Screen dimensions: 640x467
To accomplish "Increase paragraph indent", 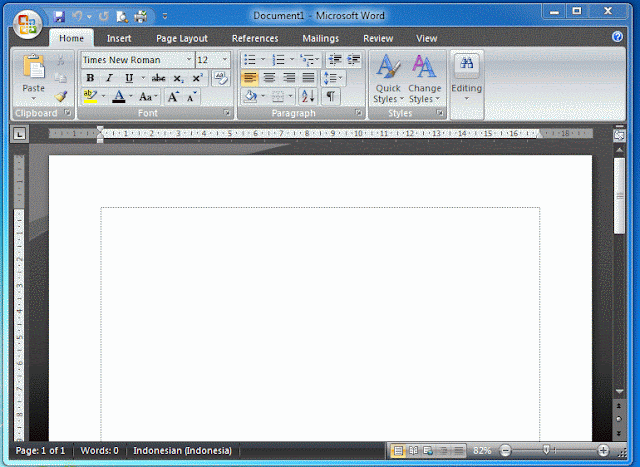I will pos(353,60).
